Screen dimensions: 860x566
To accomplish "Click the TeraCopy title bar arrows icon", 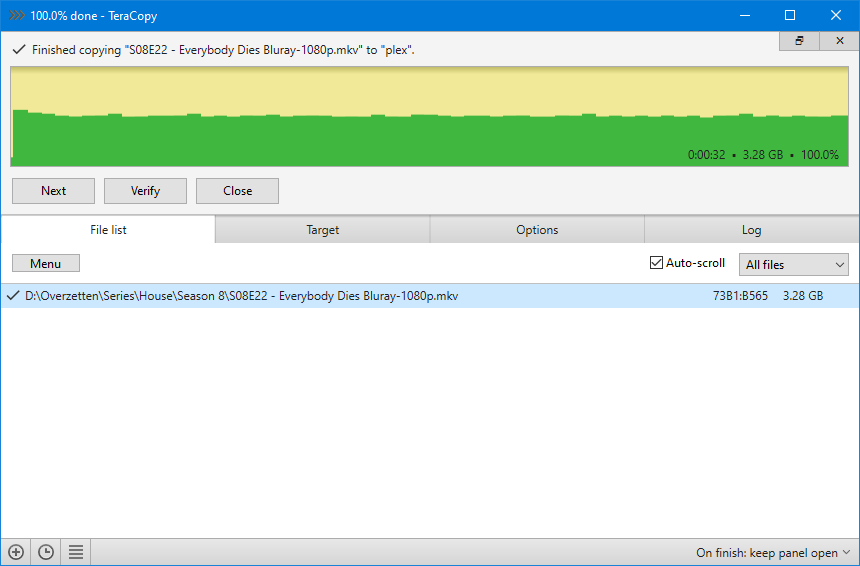I will pos(17,15).
